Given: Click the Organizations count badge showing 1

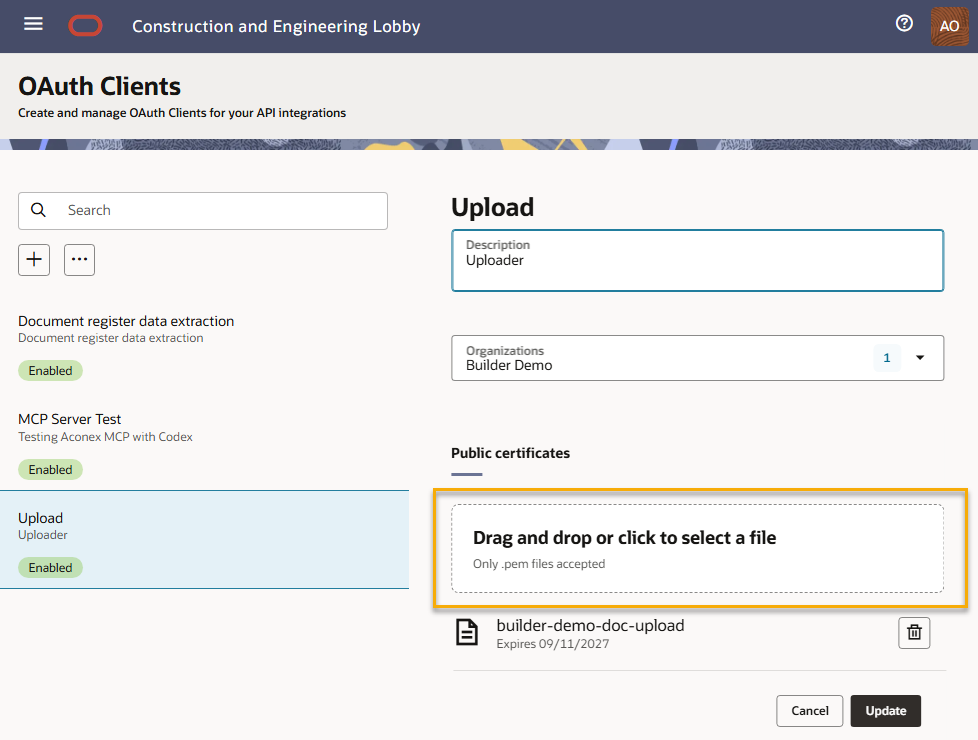Looking at the screenshot, I should coord(886,358).
